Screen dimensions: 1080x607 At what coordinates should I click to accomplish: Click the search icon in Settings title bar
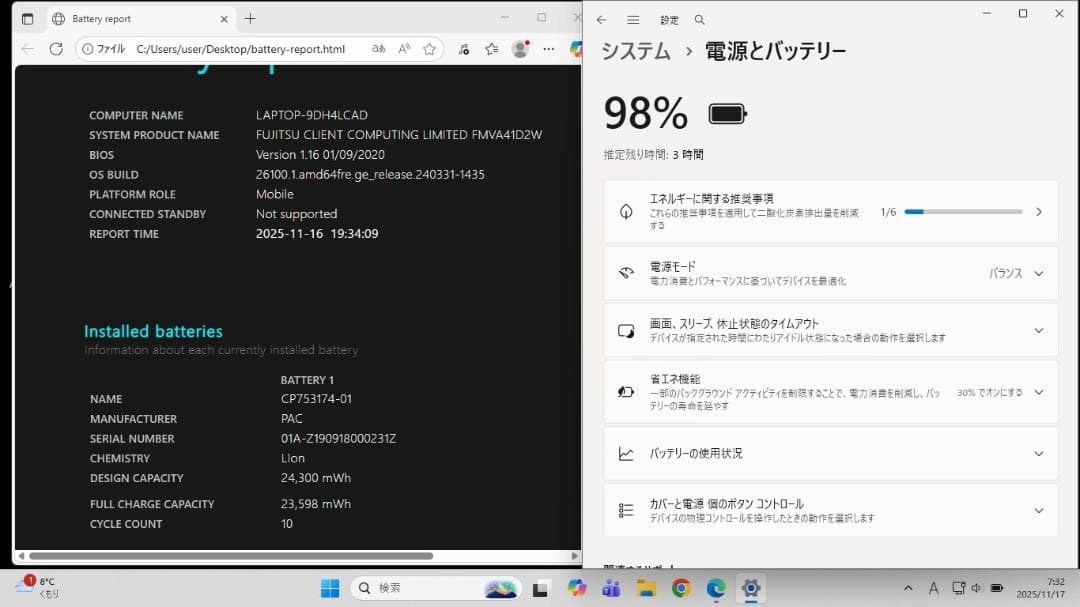point(699,19)
